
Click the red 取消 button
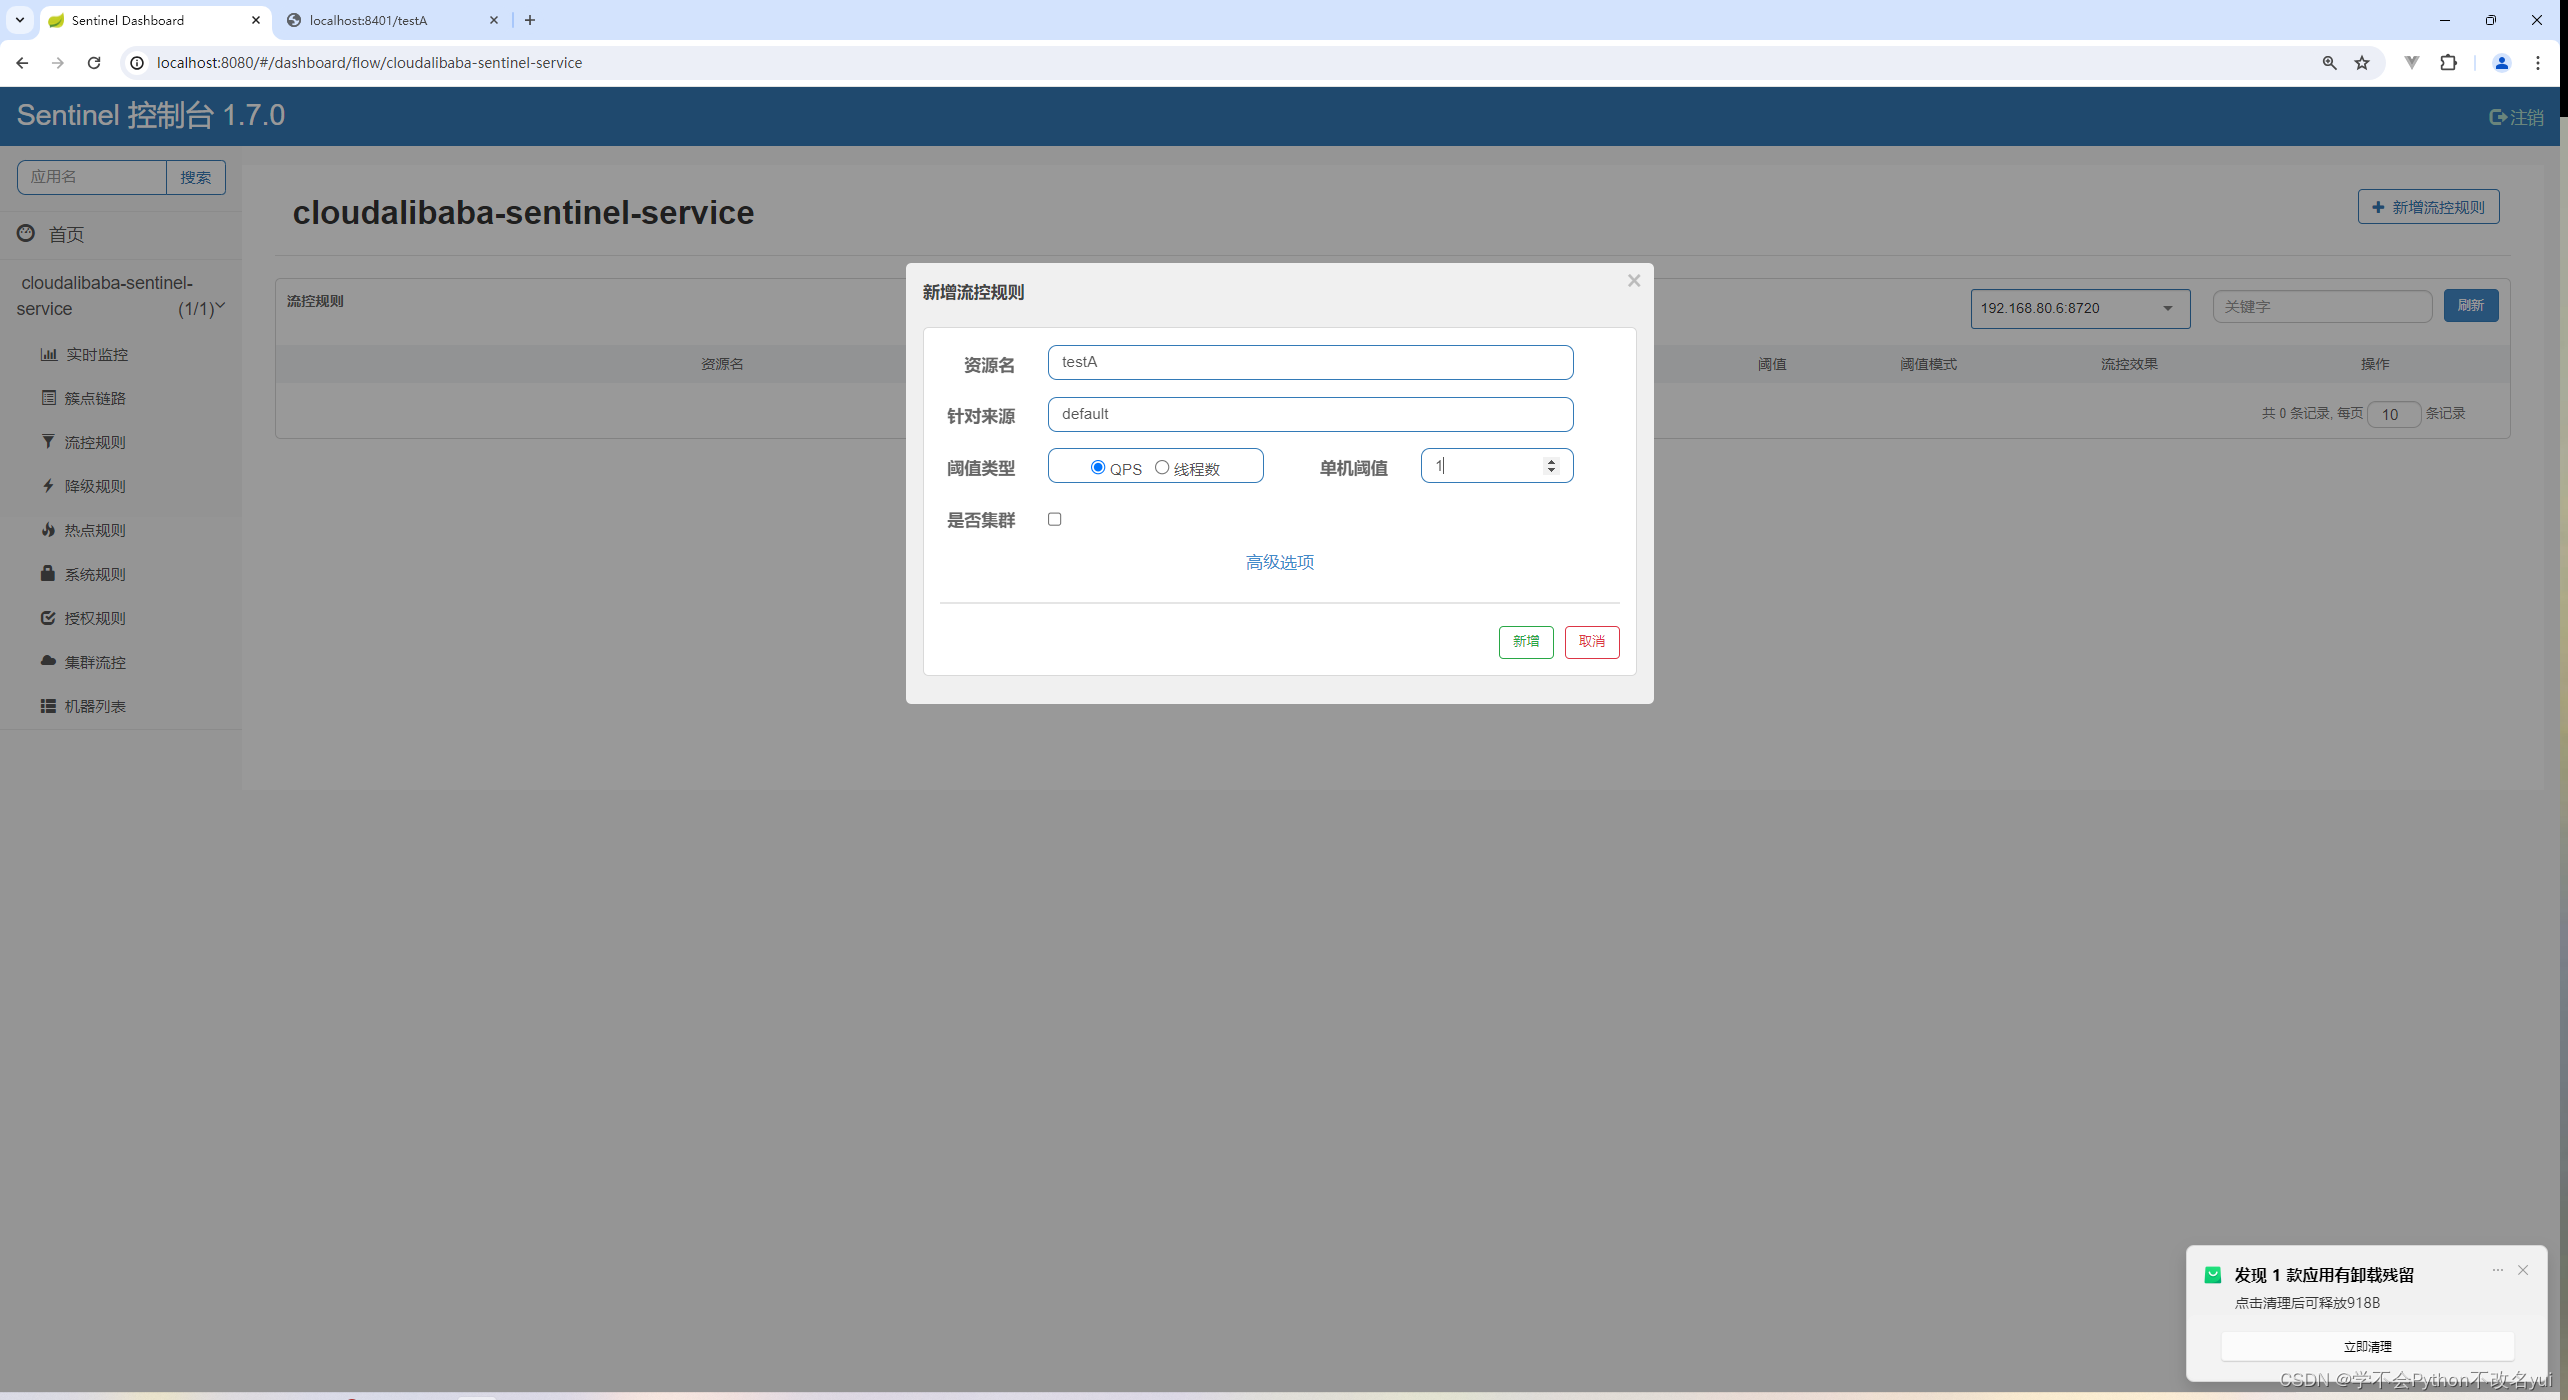(x=1591, y=641)
